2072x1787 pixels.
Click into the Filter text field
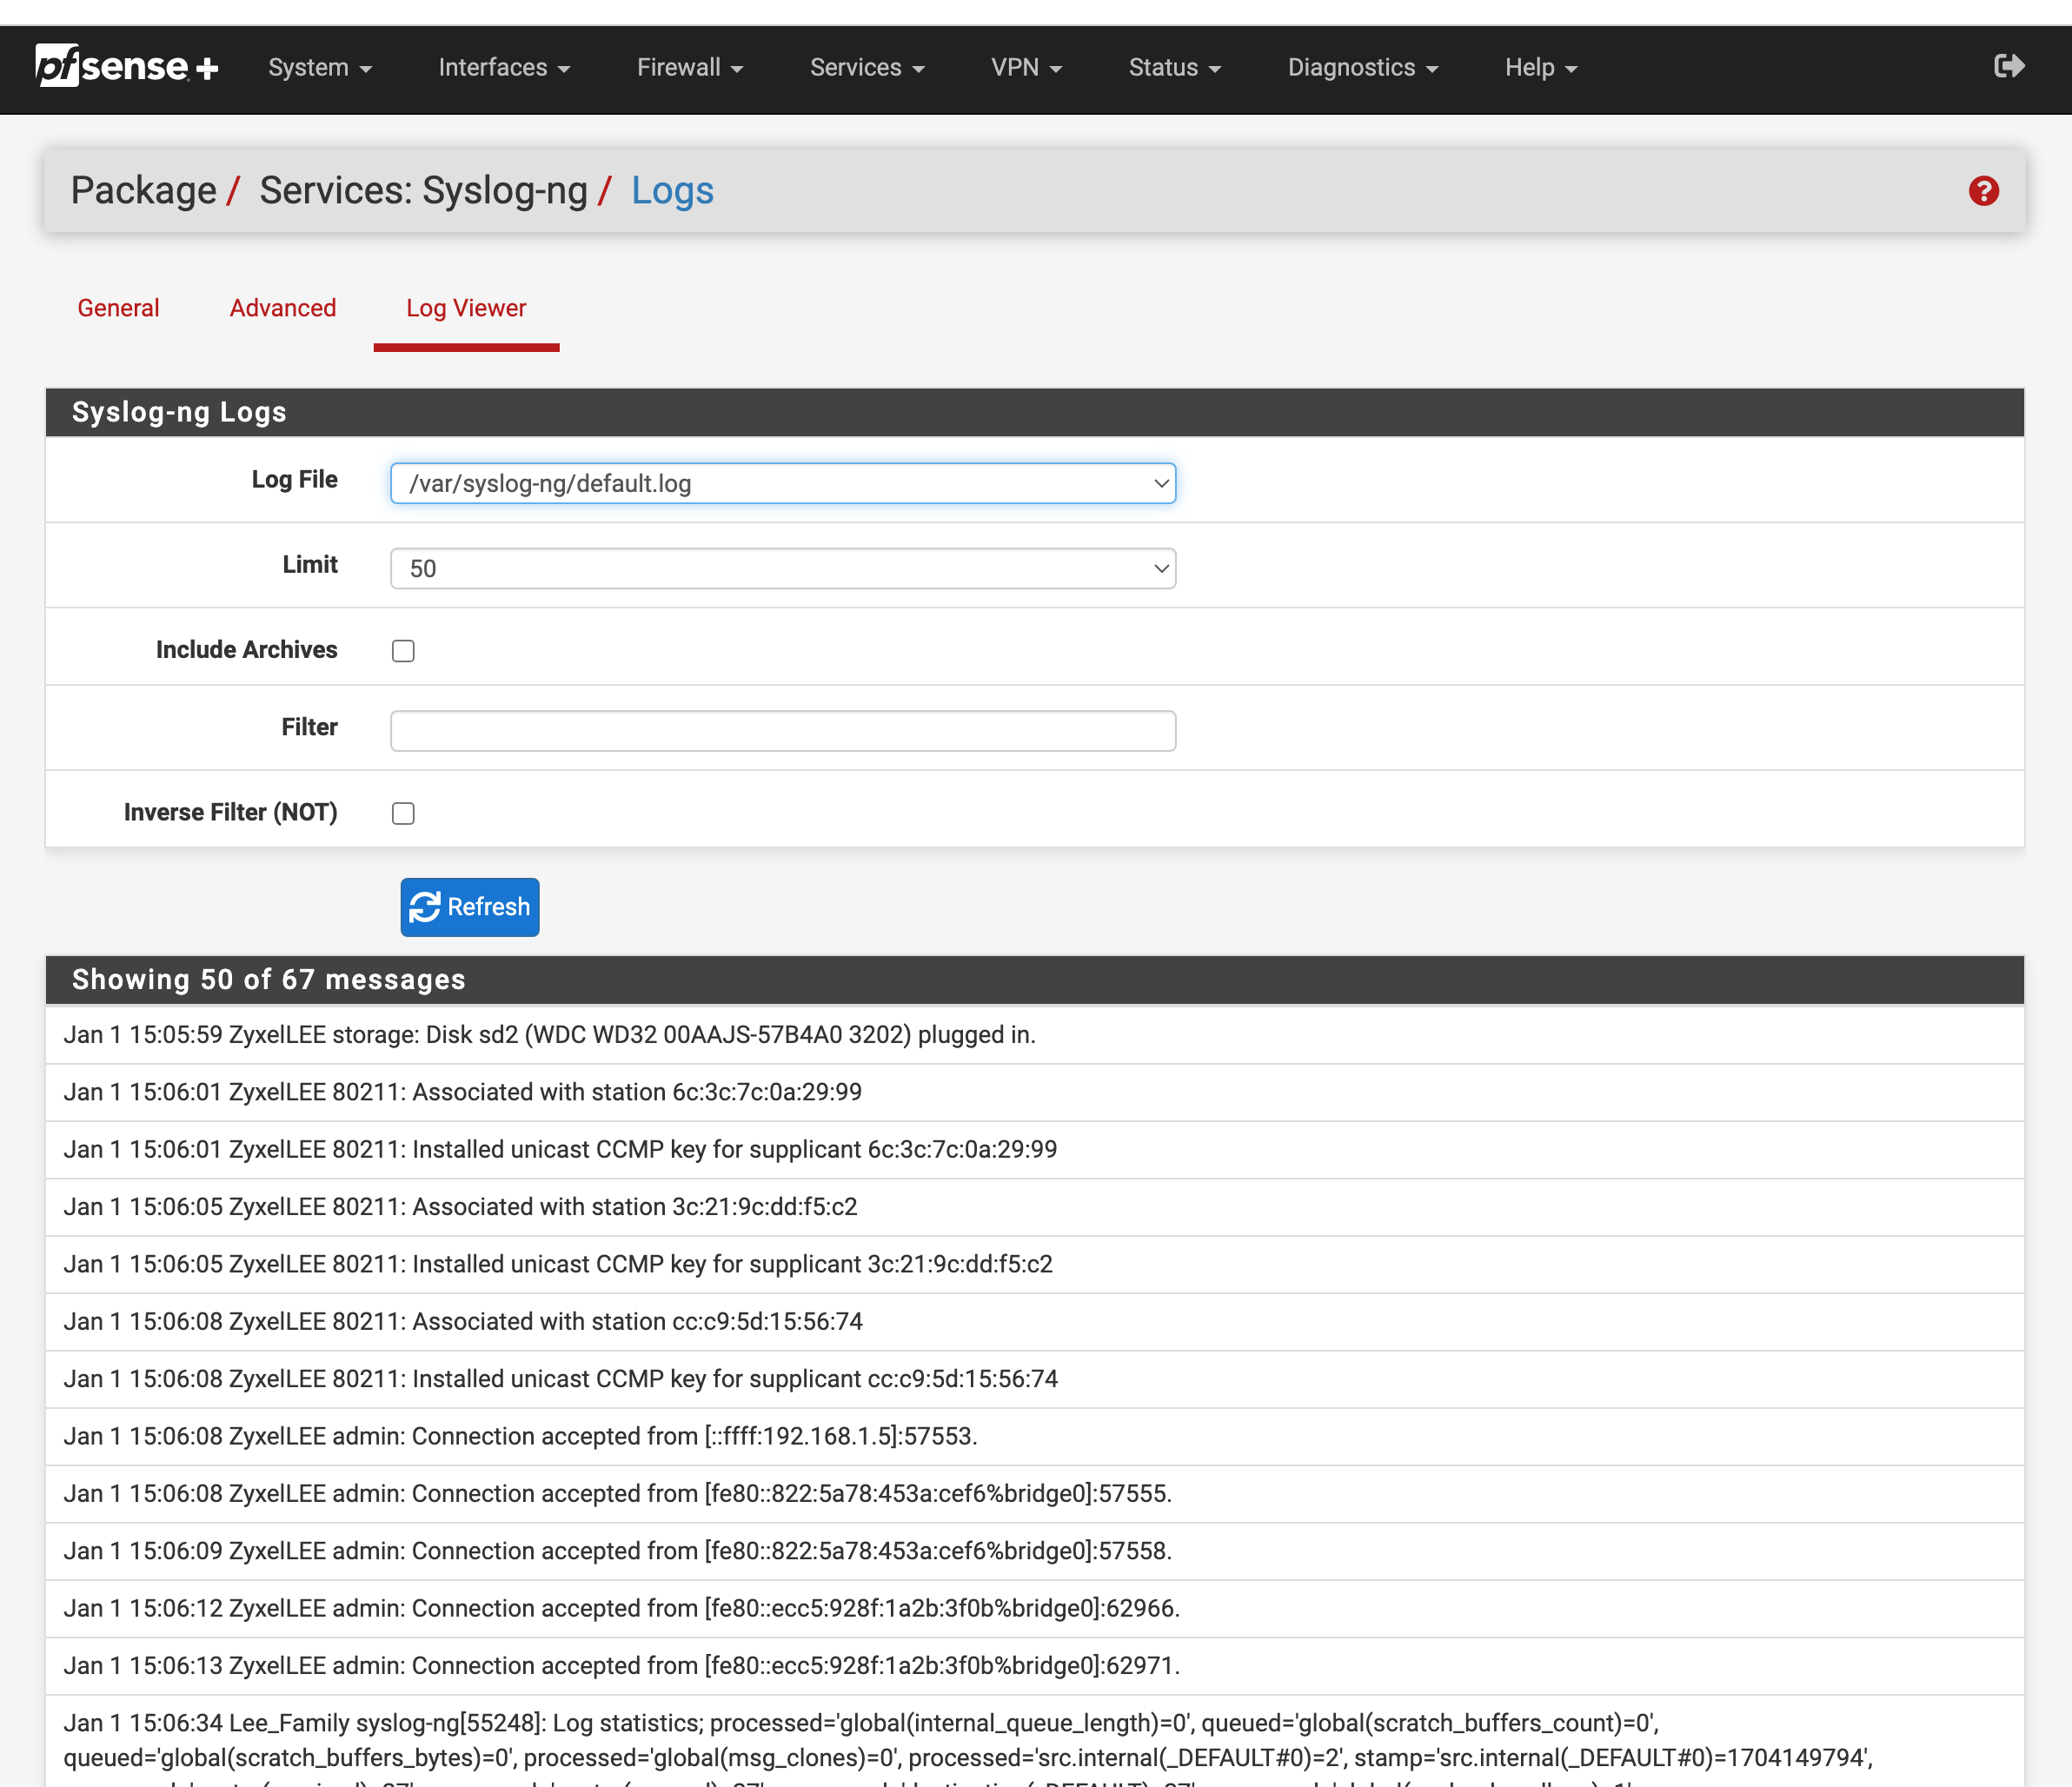(x=782, y=731)
